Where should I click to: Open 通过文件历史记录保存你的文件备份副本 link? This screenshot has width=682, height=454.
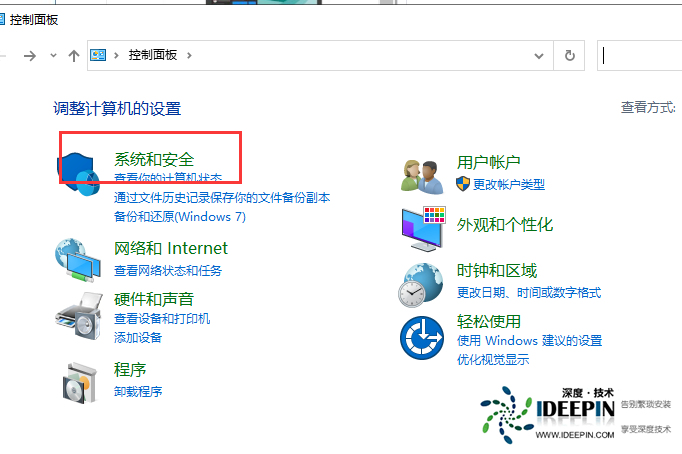point(222,197)
